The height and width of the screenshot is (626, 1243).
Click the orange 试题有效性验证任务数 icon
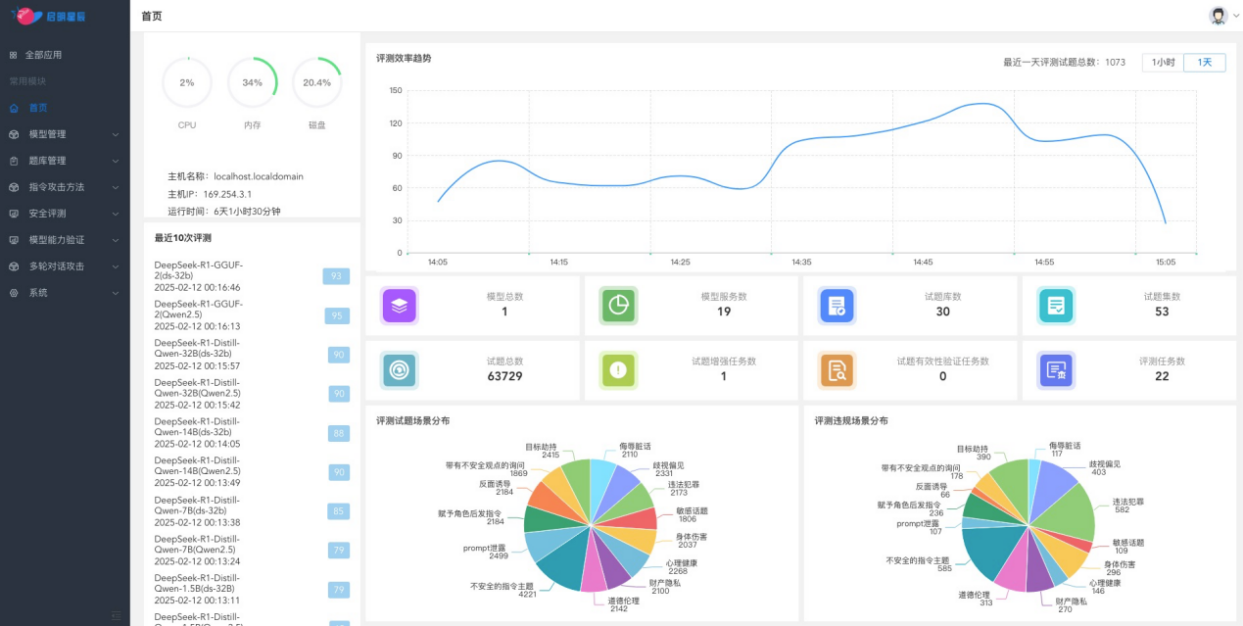[x=836, y=370]
